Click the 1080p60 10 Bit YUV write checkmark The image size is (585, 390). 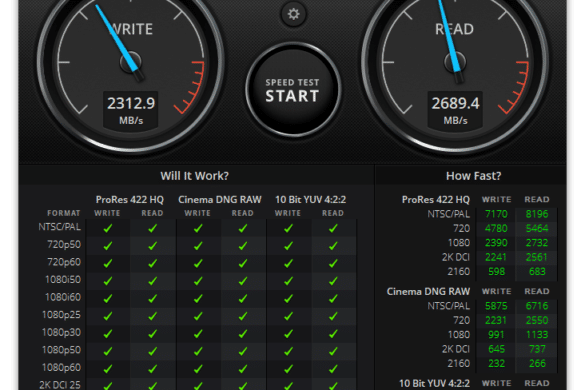click(x=288, y=368)
